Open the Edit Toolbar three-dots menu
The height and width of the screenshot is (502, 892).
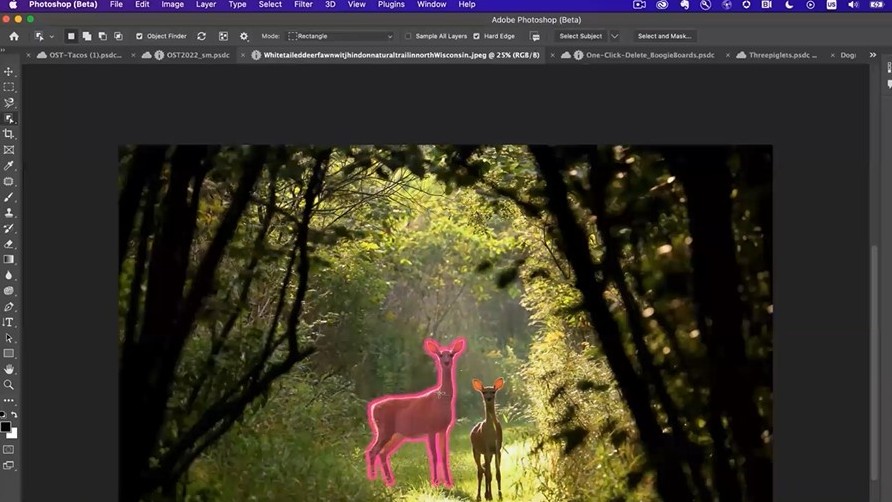tap(9, 401)
